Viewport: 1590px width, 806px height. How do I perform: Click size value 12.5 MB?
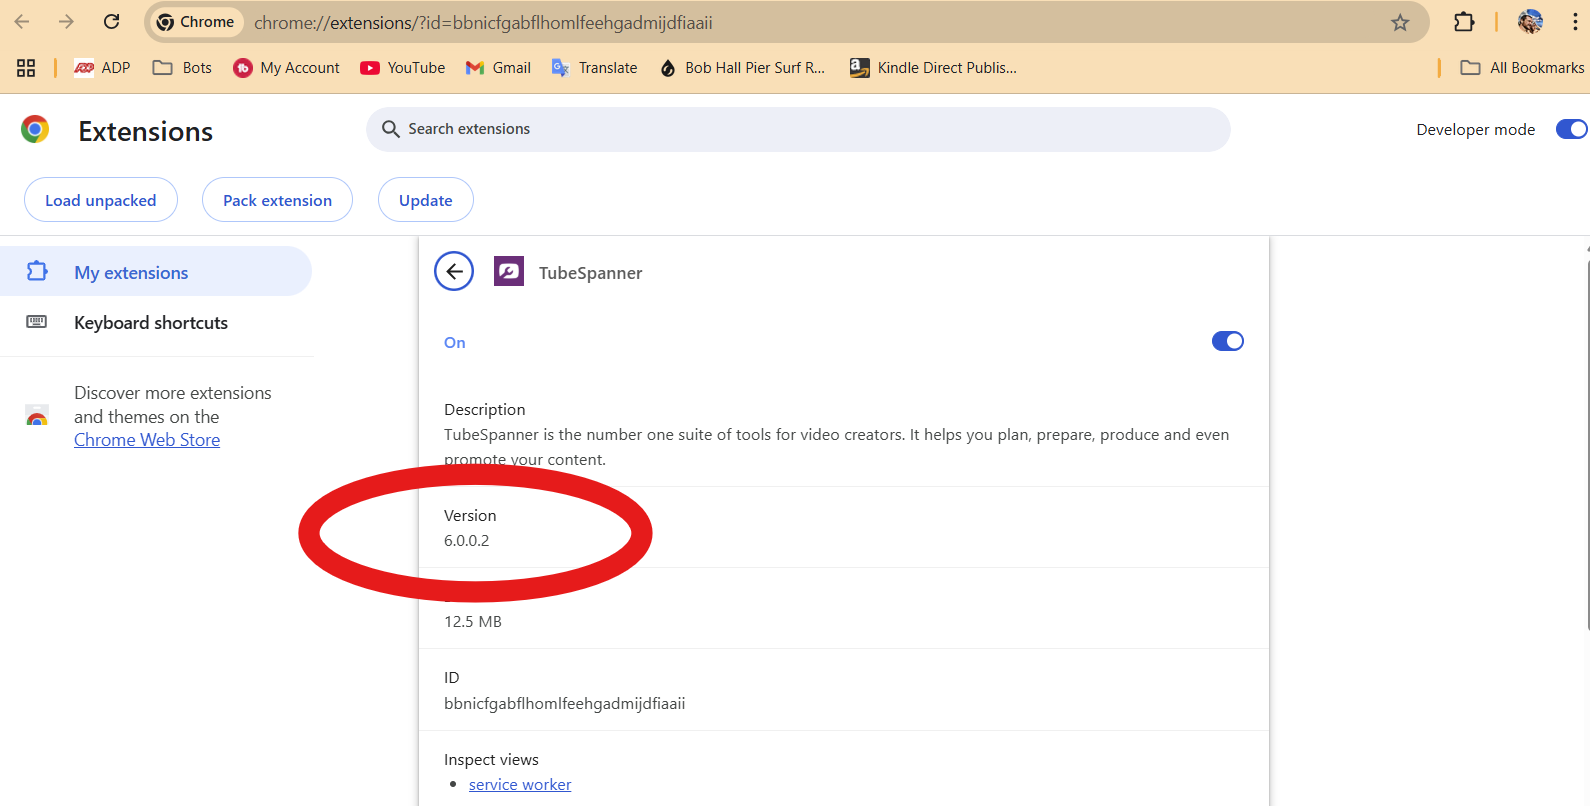tap(473, 622)
